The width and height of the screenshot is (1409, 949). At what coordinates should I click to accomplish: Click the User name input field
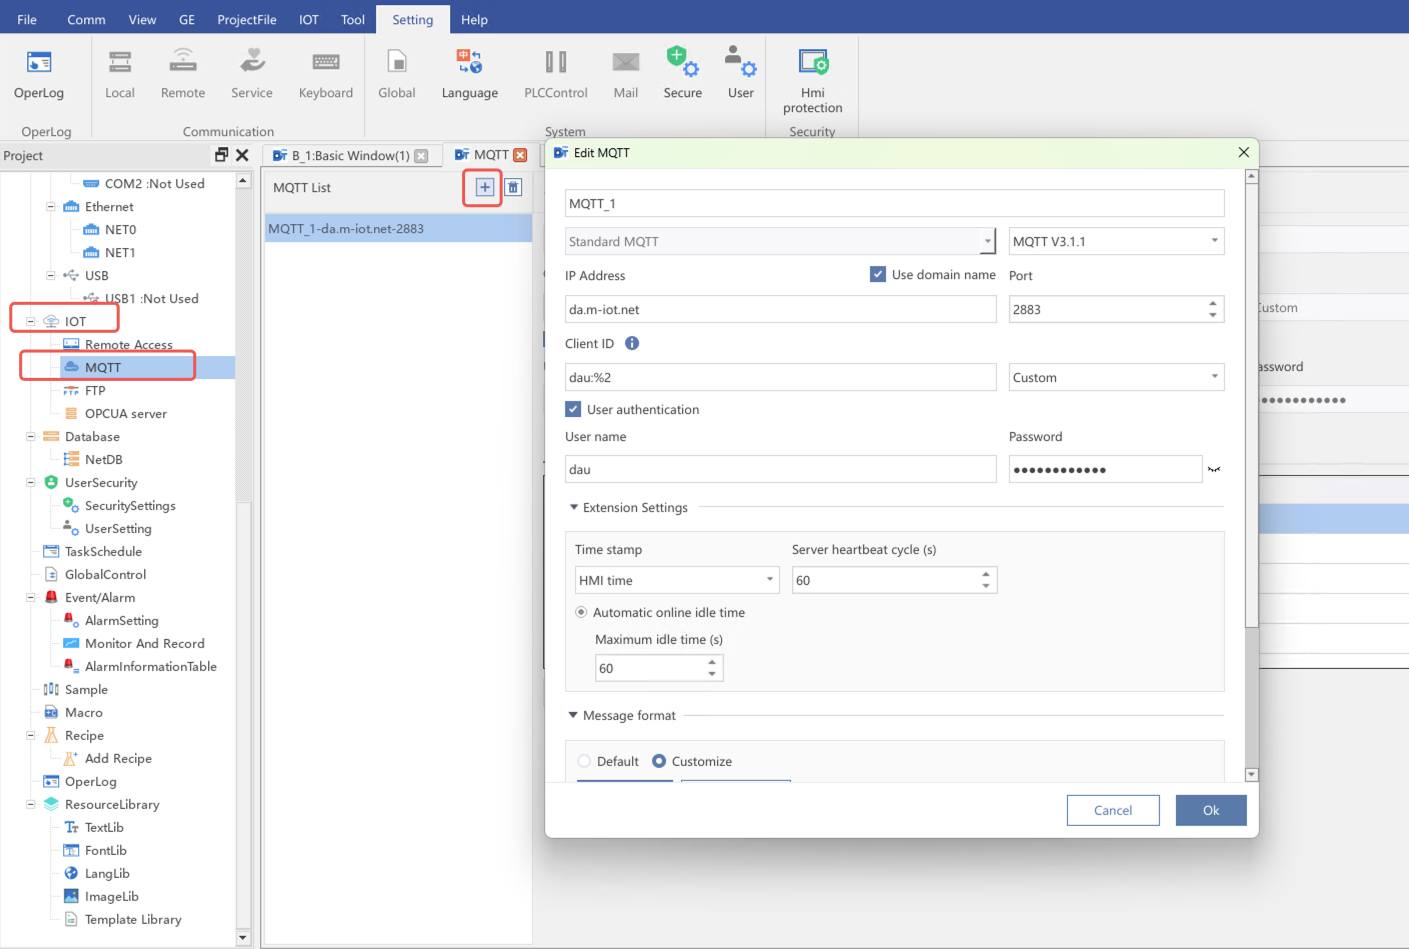780,469
